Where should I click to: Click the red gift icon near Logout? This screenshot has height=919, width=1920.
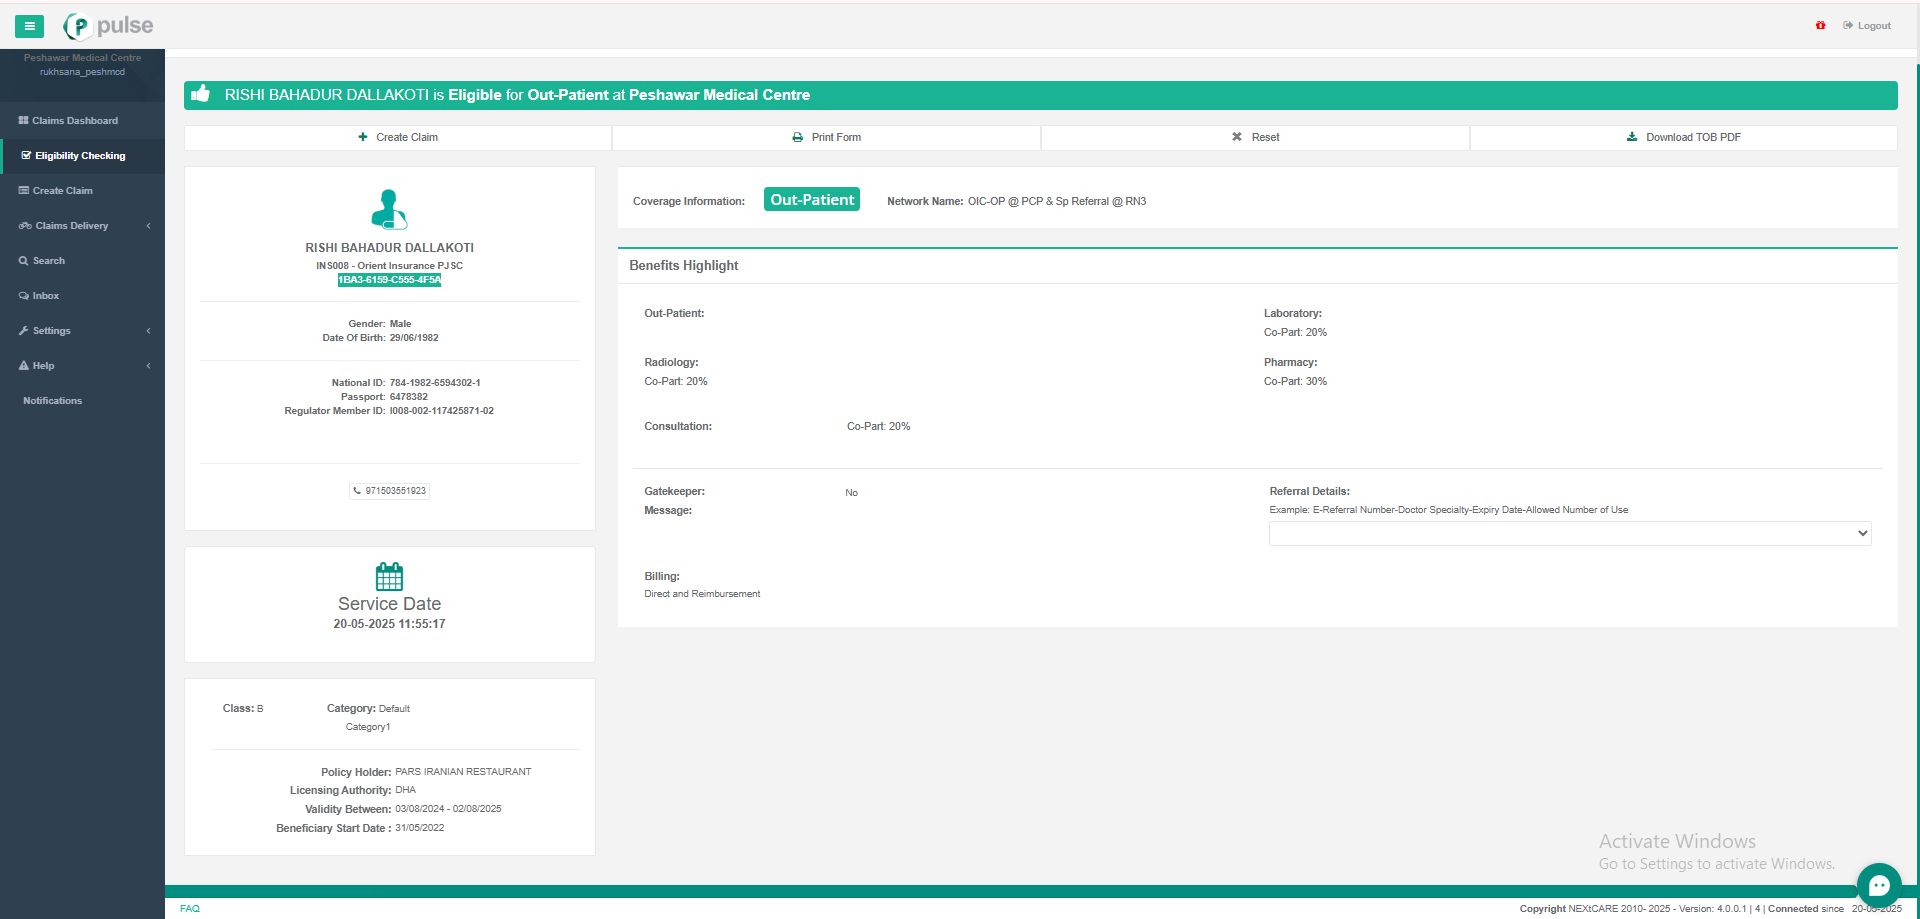(1820, 26)
